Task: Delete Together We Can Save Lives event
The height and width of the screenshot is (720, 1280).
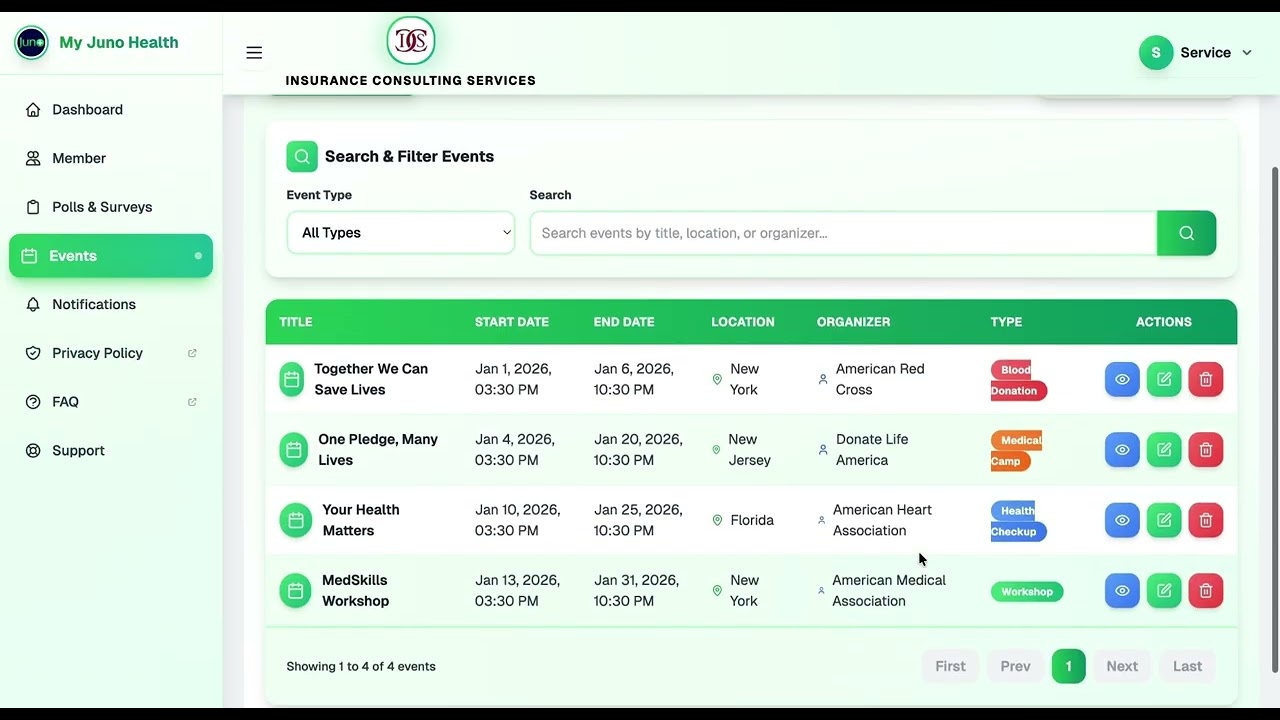Action: [x=1206, y=380]
